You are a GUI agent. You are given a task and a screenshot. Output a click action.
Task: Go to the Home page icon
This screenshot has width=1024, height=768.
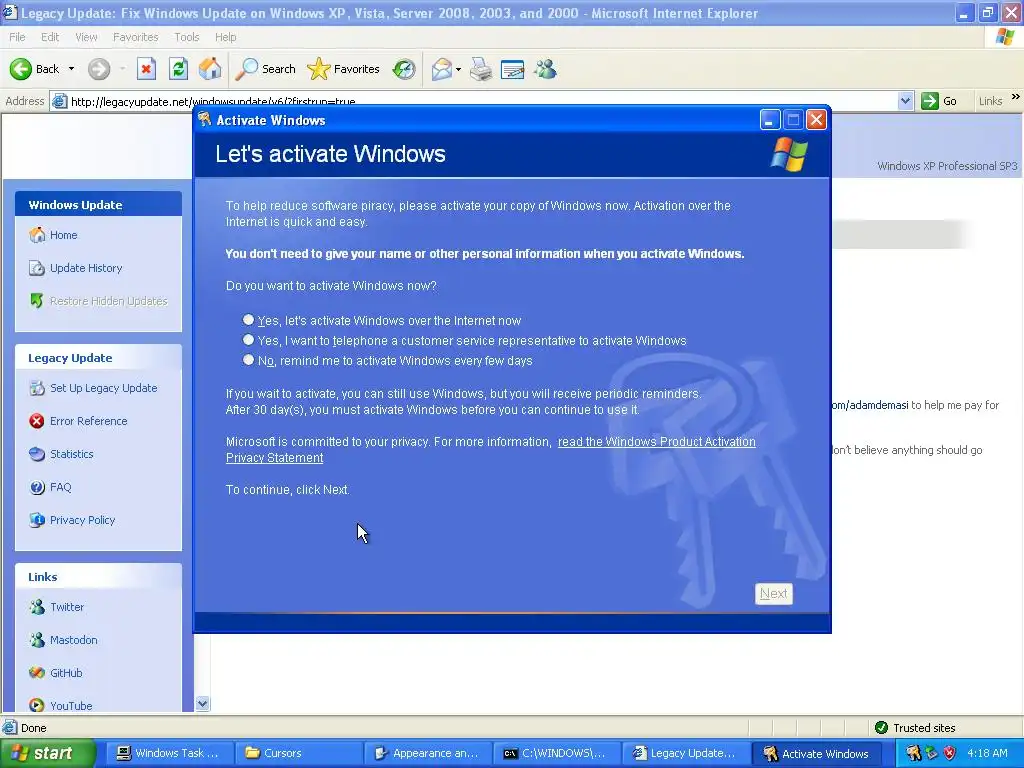(x=210, y=69)
